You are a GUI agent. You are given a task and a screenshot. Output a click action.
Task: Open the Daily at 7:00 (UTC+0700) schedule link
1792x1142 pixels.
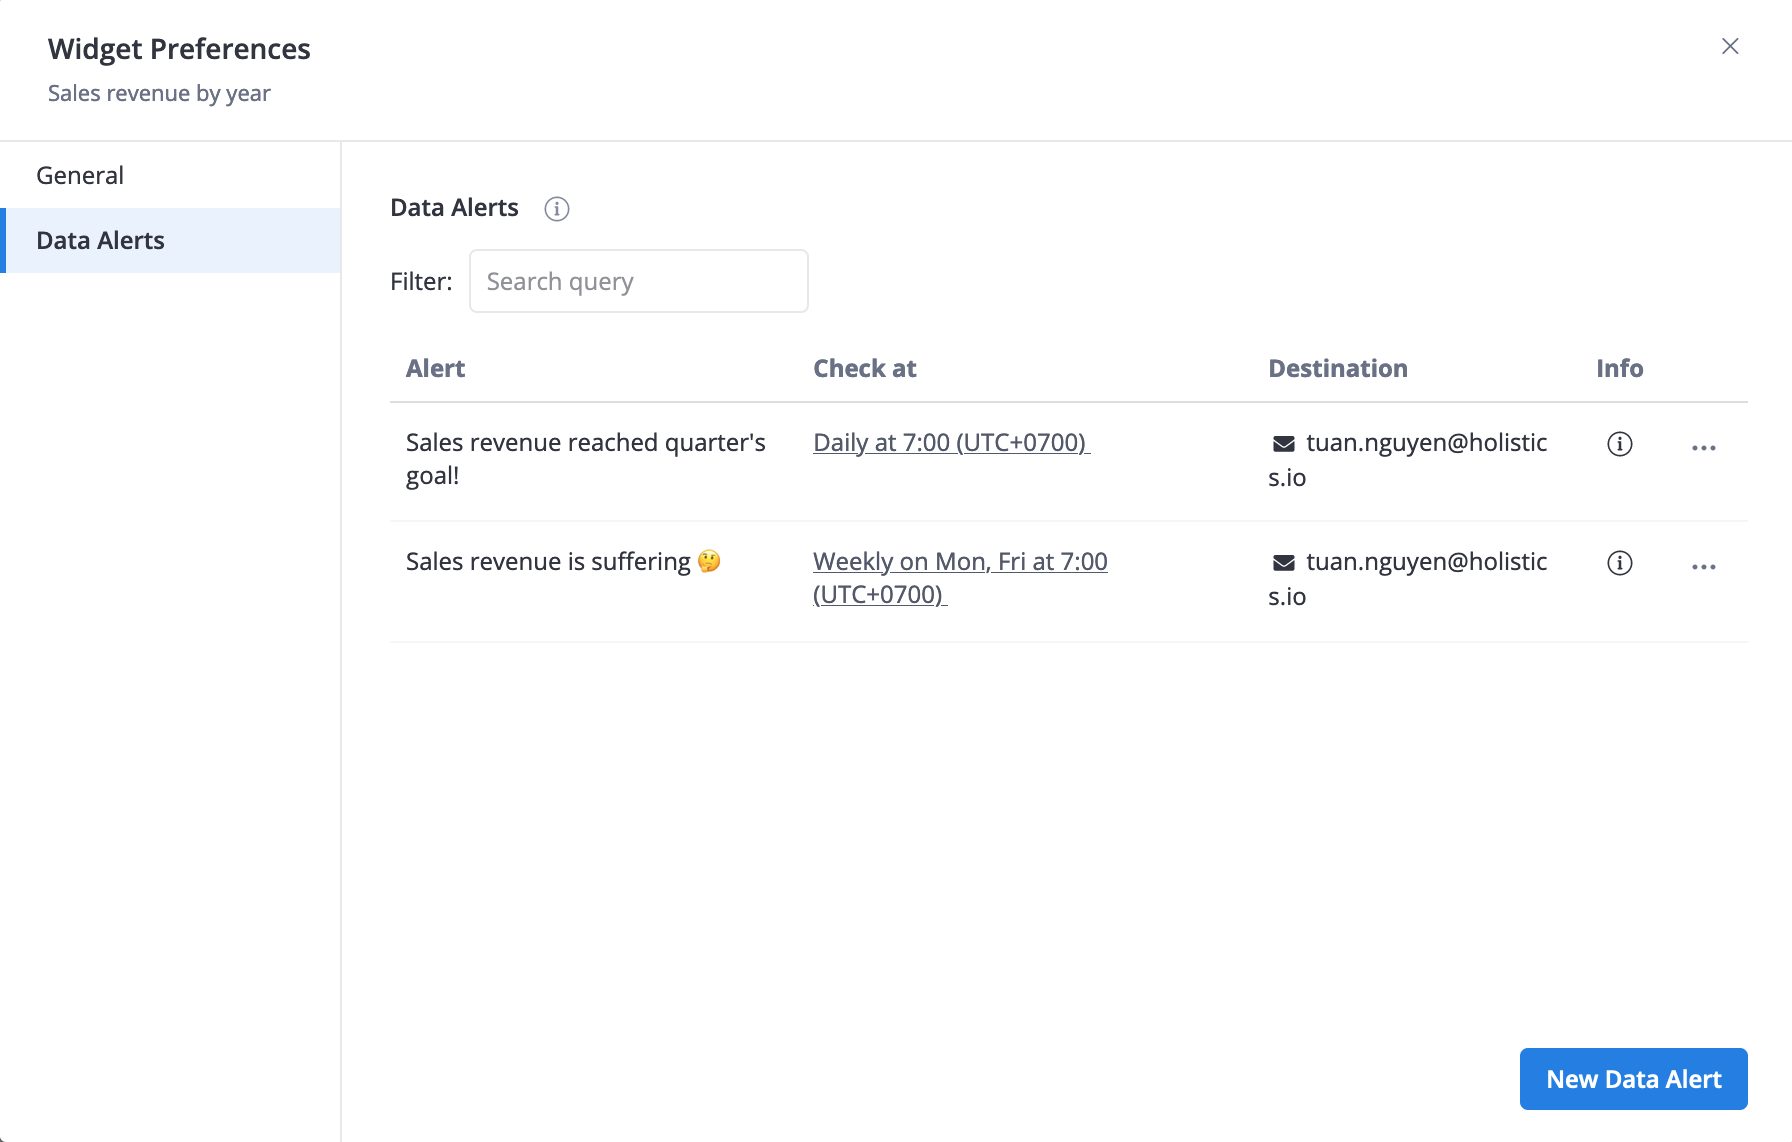pyautogui.click(x=951, y=442)
